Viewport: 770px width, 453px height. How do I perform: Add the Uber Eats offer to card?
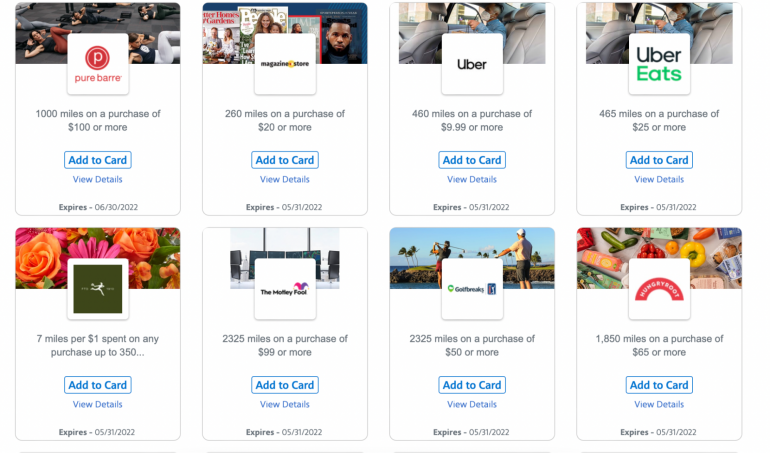pos(659,160)
